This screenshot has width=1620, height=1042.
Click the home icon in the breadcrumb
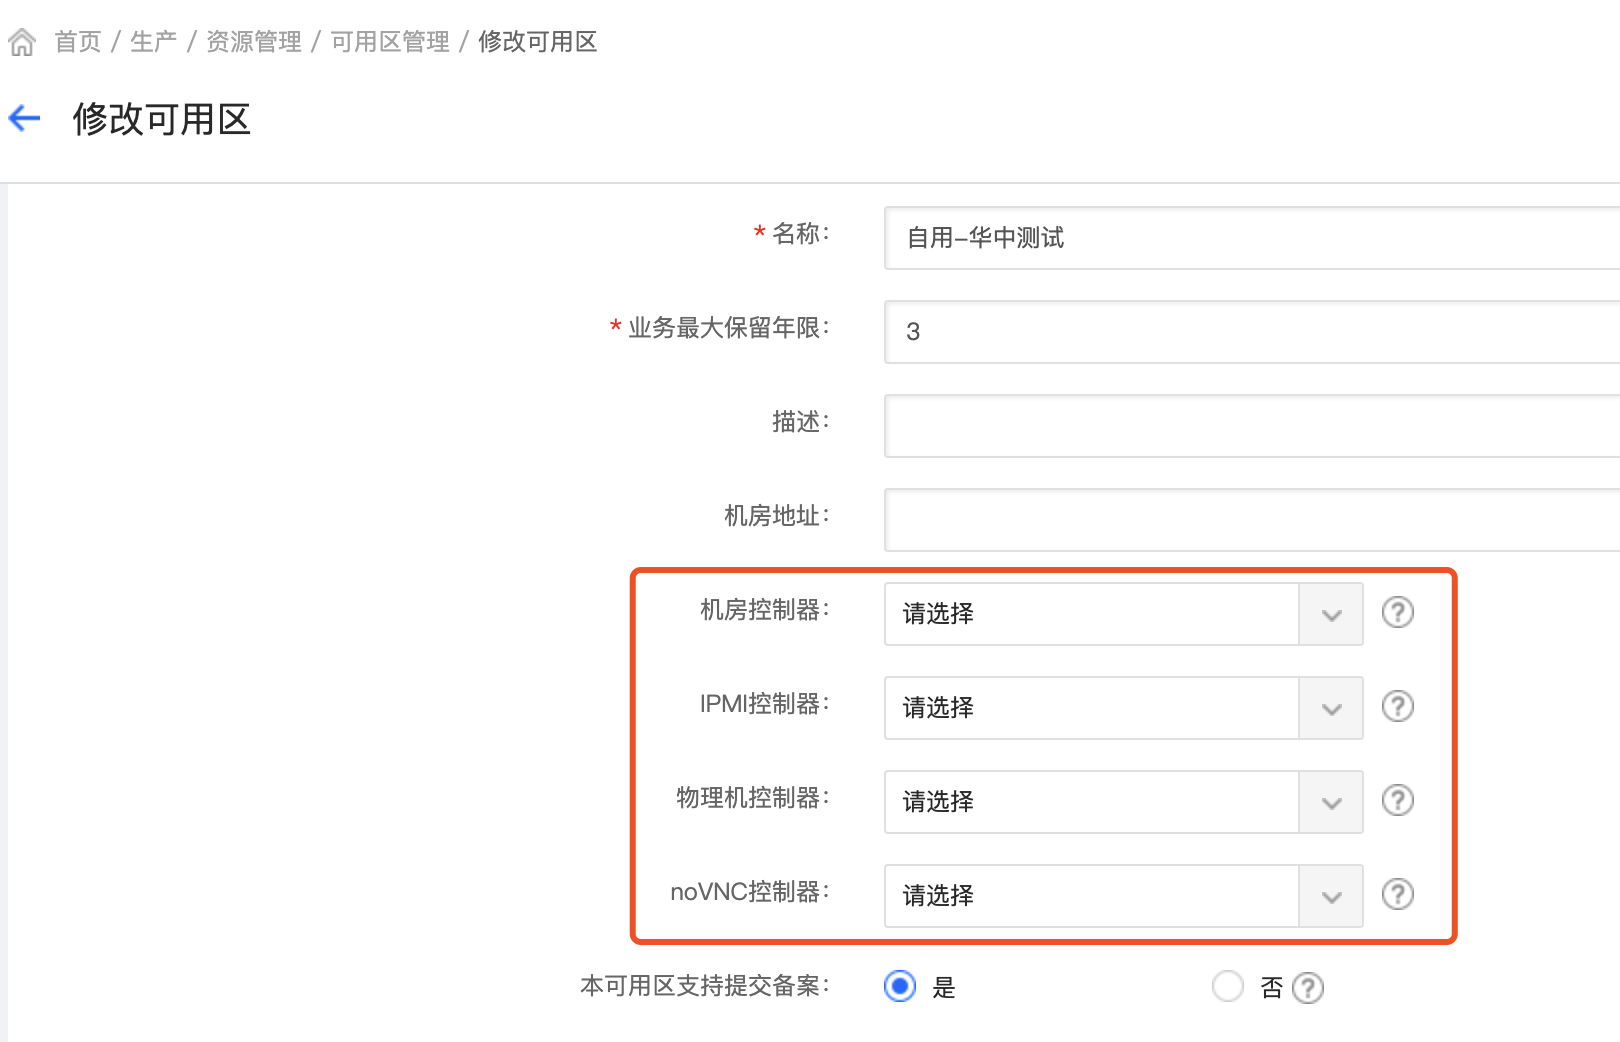click(x=22, y=43)
